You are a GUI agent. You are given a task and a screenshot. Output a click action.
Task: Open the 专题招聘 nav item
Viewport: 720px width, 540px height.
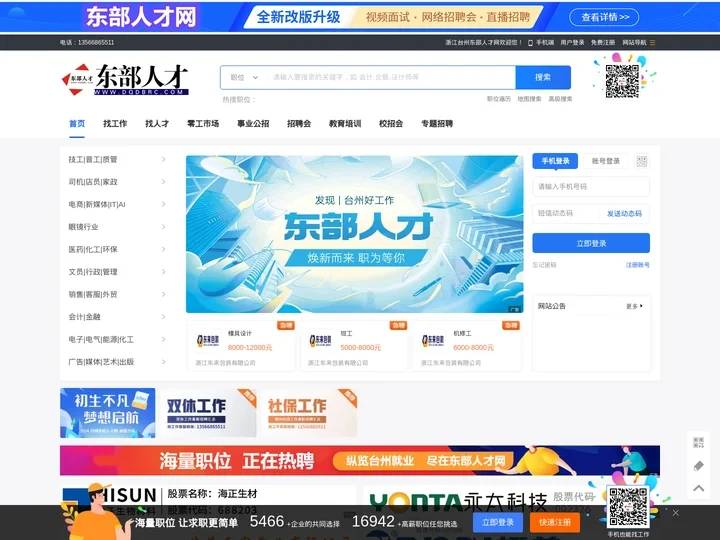click(437, 124)
